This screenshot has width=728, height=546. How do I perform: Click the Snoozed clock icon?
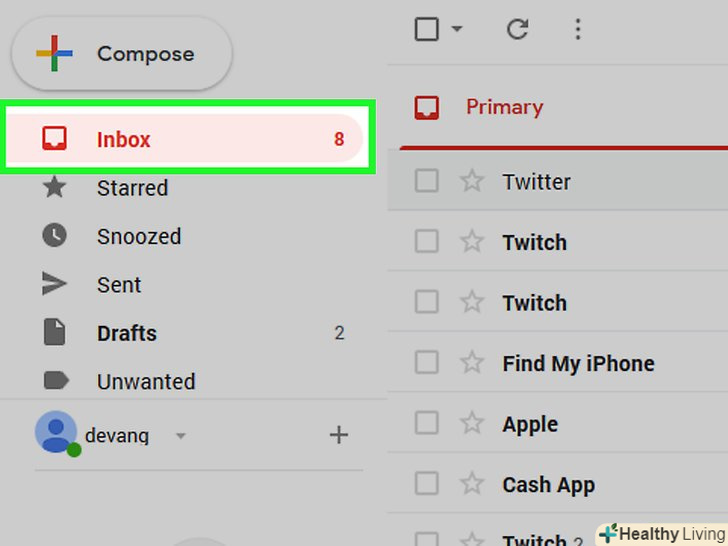[55, 236]
